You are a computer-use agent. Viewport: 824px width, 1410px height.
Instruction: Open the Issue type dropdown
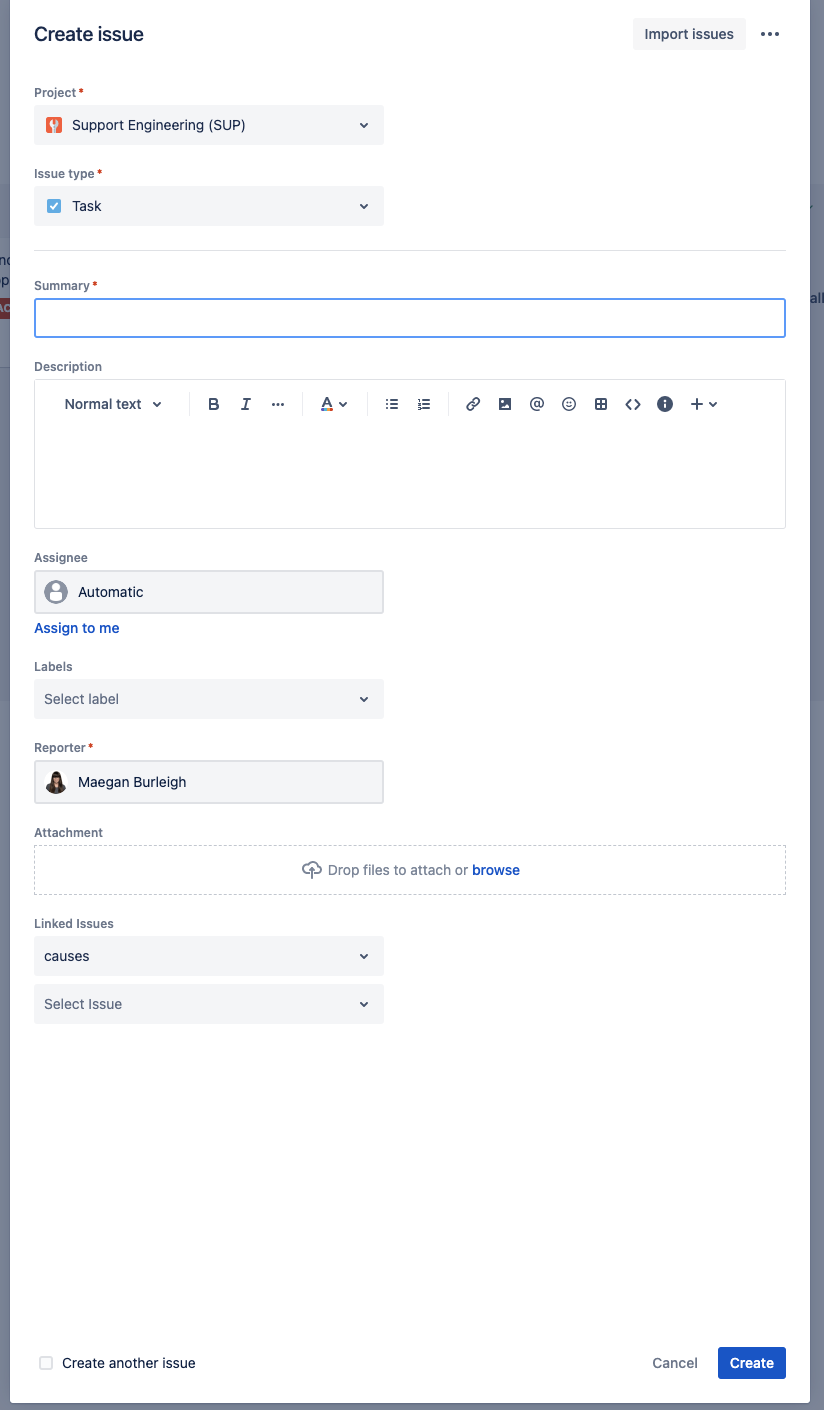click(209, 206)
